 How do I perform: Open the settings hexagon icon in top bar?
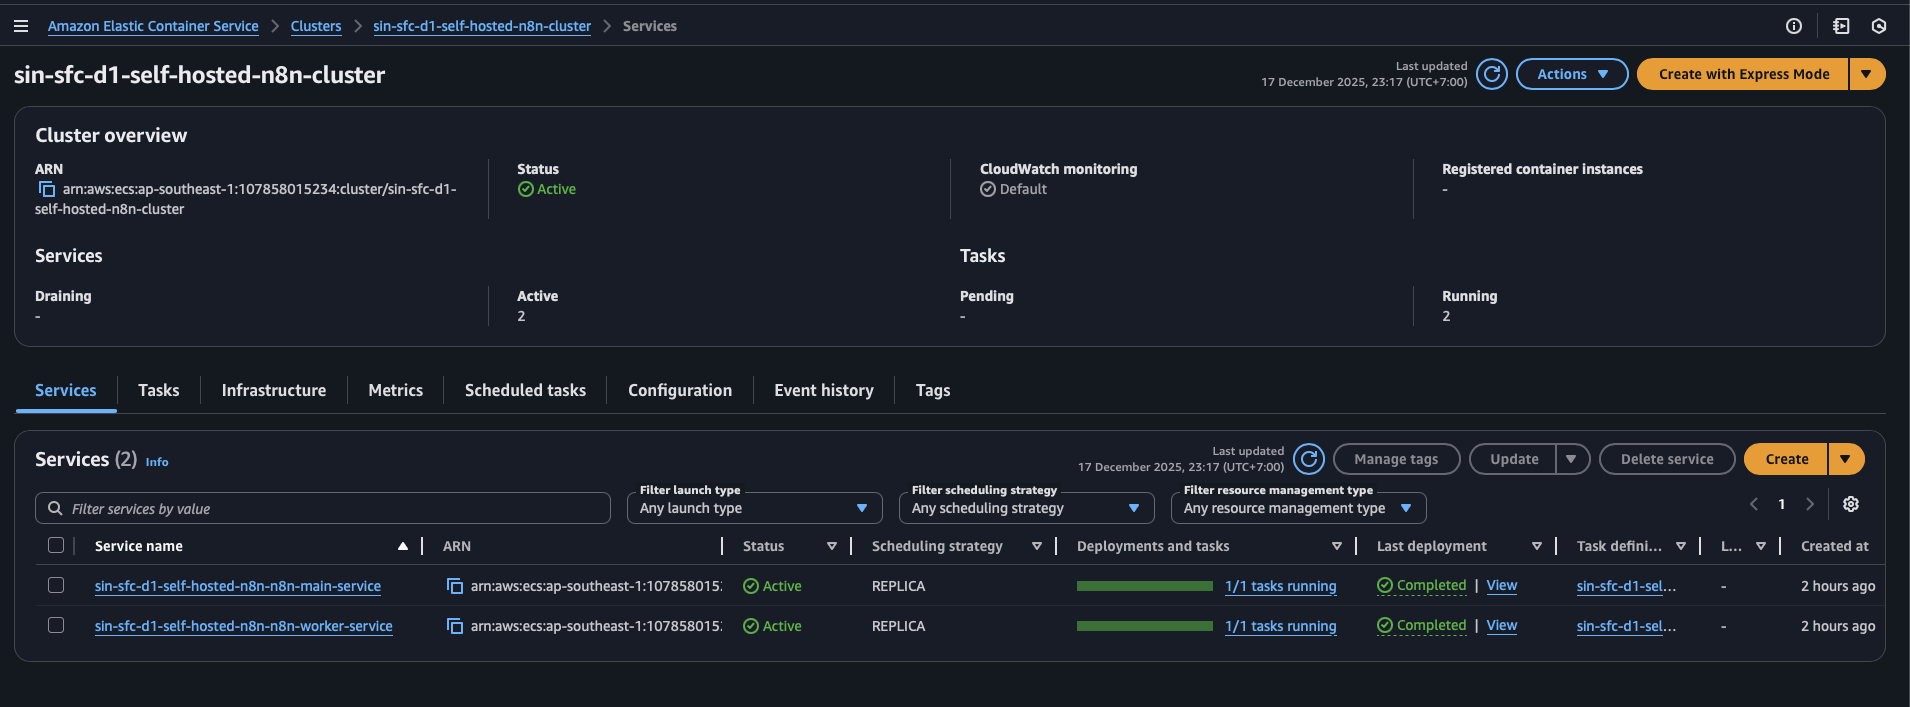[x=1879, y=26]
